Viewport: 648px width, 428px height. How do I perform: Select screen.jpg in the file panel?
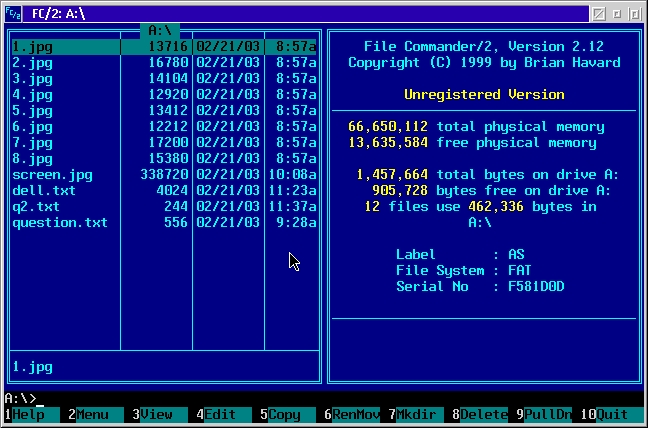click(164, 175)
